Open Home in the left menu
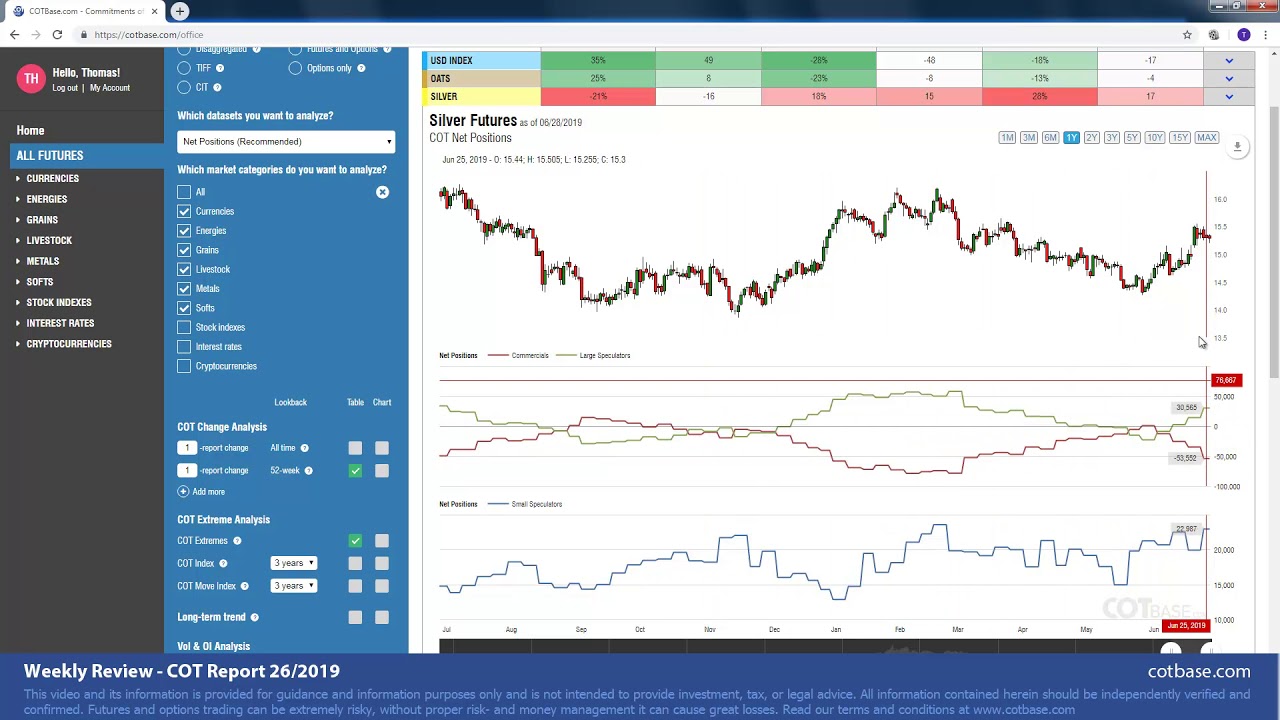Screen dimensions: 1280x720 click(30, 130)
